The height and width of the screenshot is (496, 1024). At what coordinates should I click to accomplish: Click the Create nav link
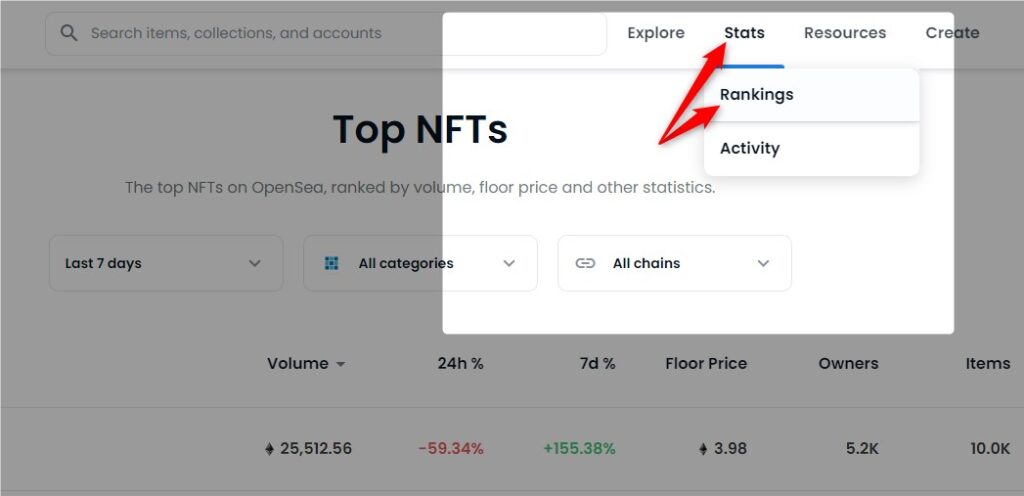(952, 33)
